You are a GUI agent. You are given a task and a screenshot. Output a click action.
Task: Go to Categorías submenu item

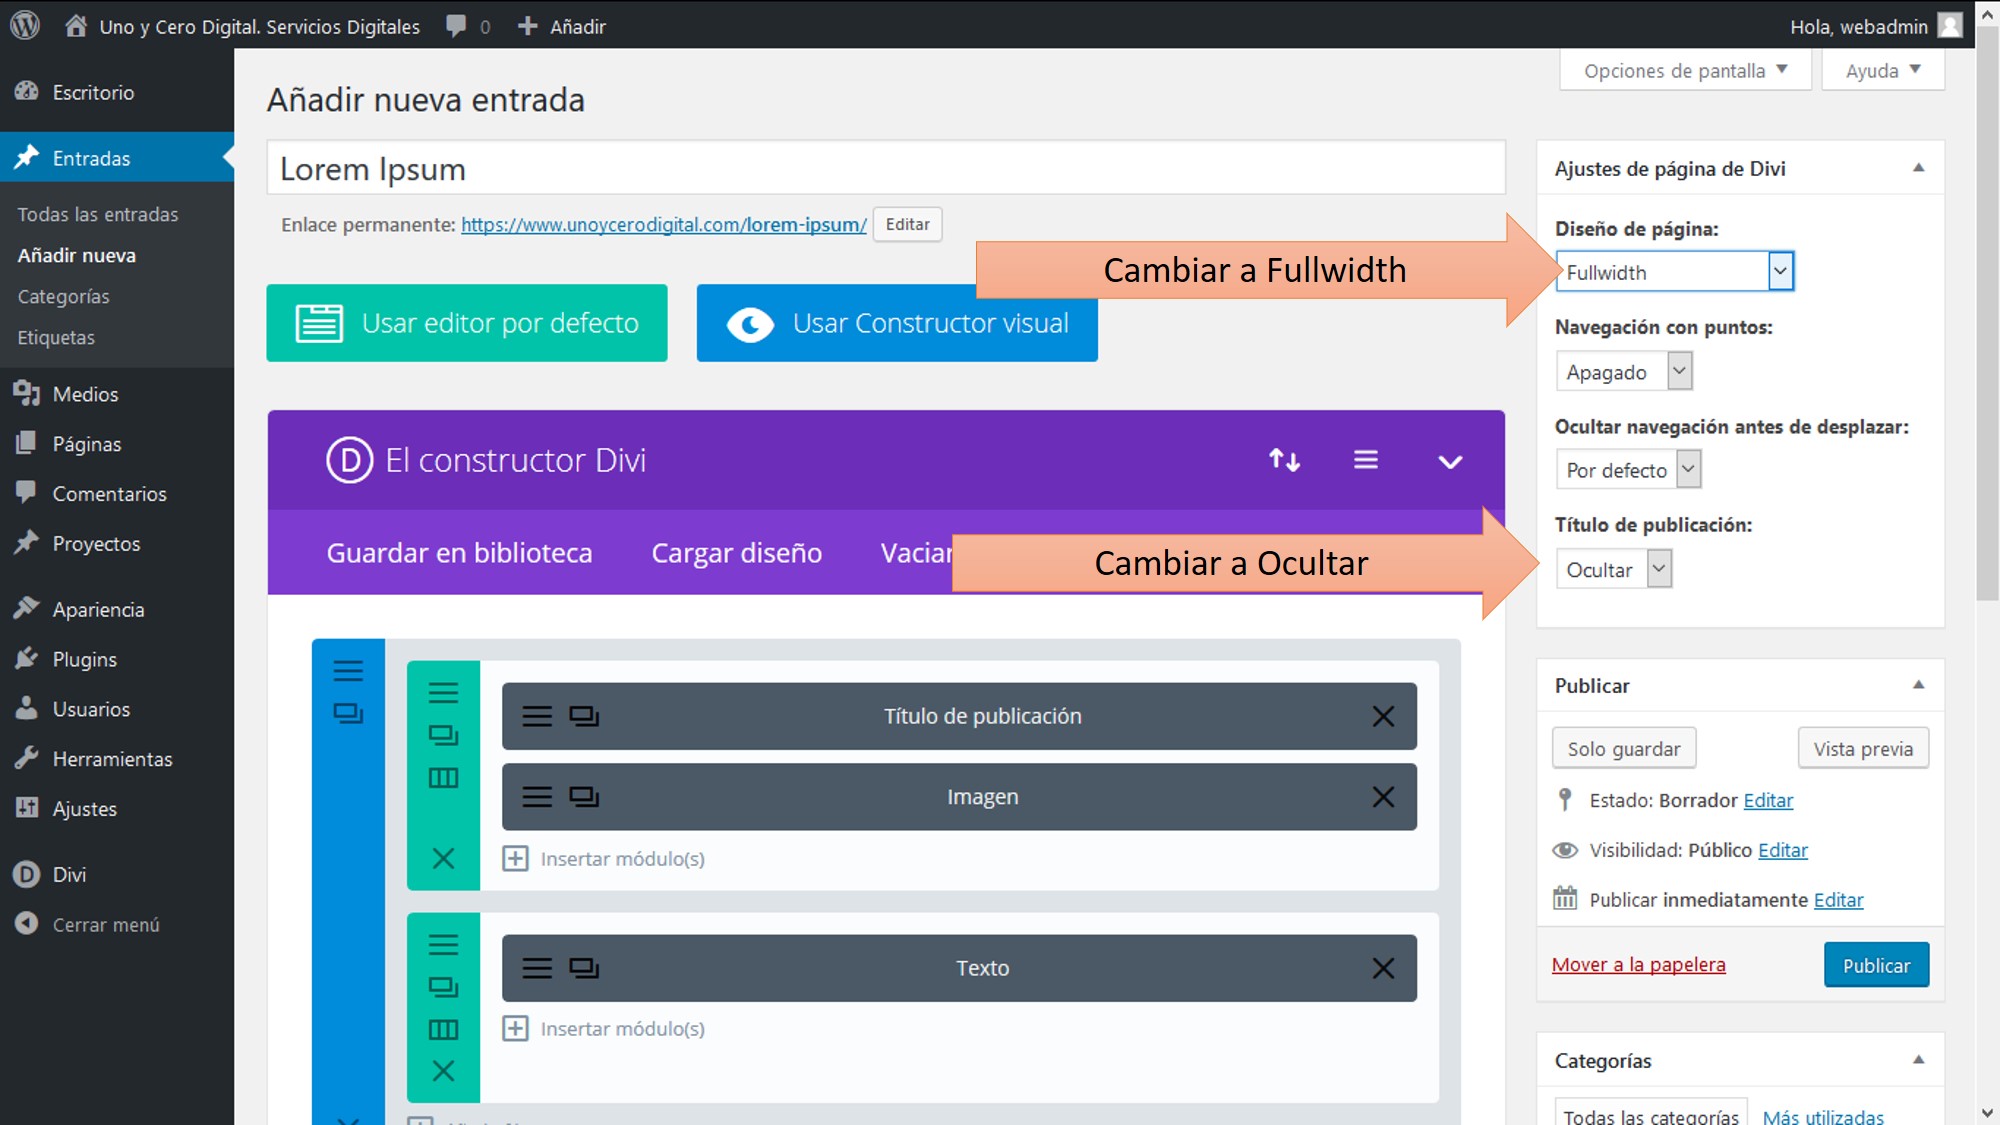(x=63, y=297)
